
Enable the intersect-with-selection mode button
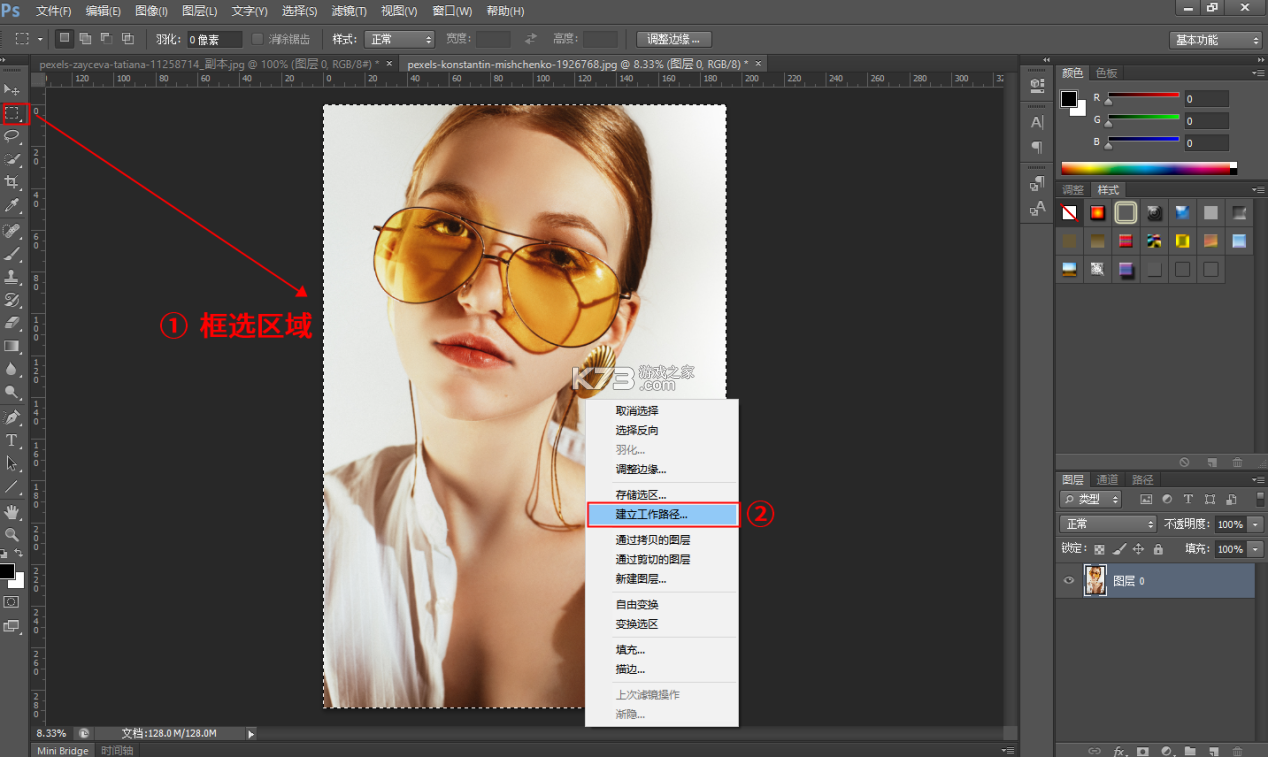click(x=127, y=39)
